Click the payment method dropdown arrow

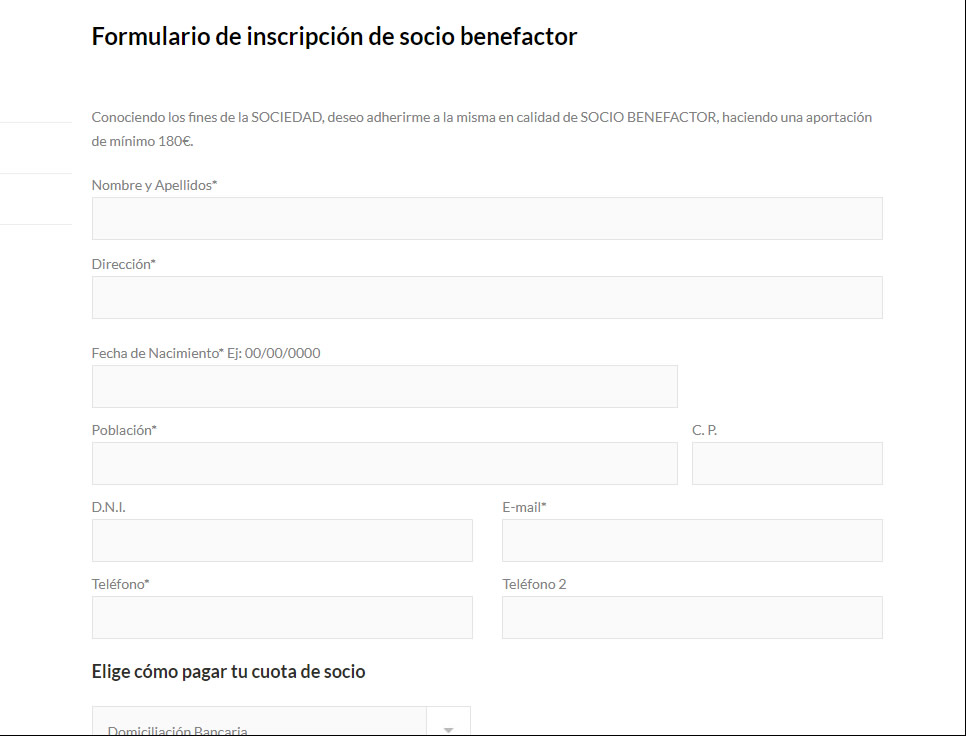[x=448, y=727]
